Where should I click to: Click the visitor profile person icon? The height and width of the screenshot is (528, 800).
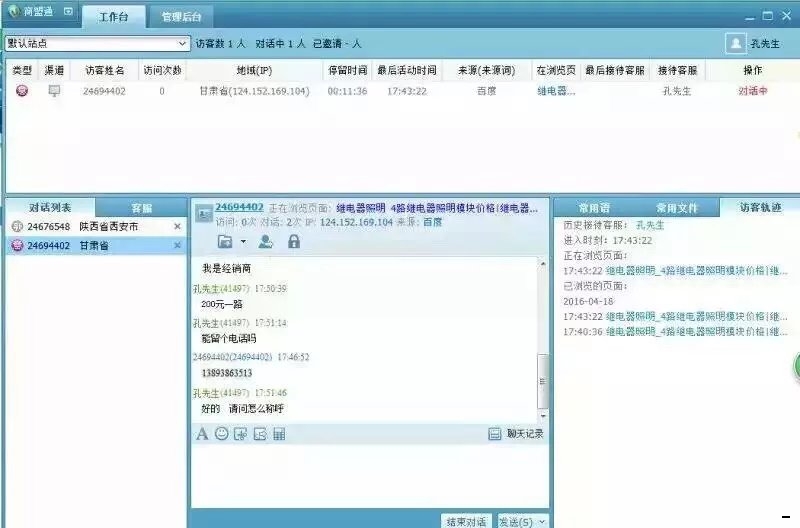[x=265, y=241]
